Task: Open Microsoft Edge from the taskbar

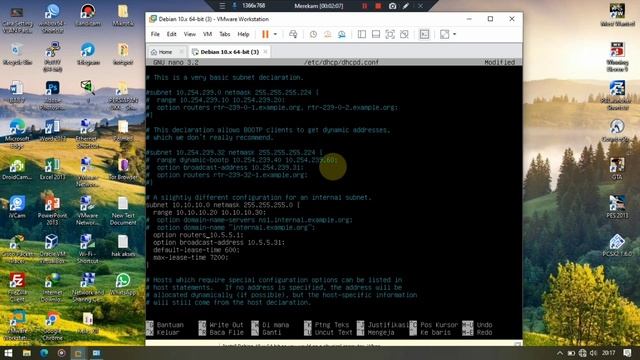Action: [44, 353]
